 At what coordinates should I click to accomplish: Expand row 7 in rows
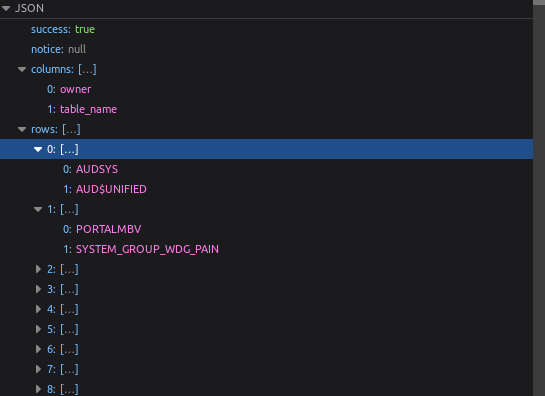pyautogui.click(x=38, y=369)
